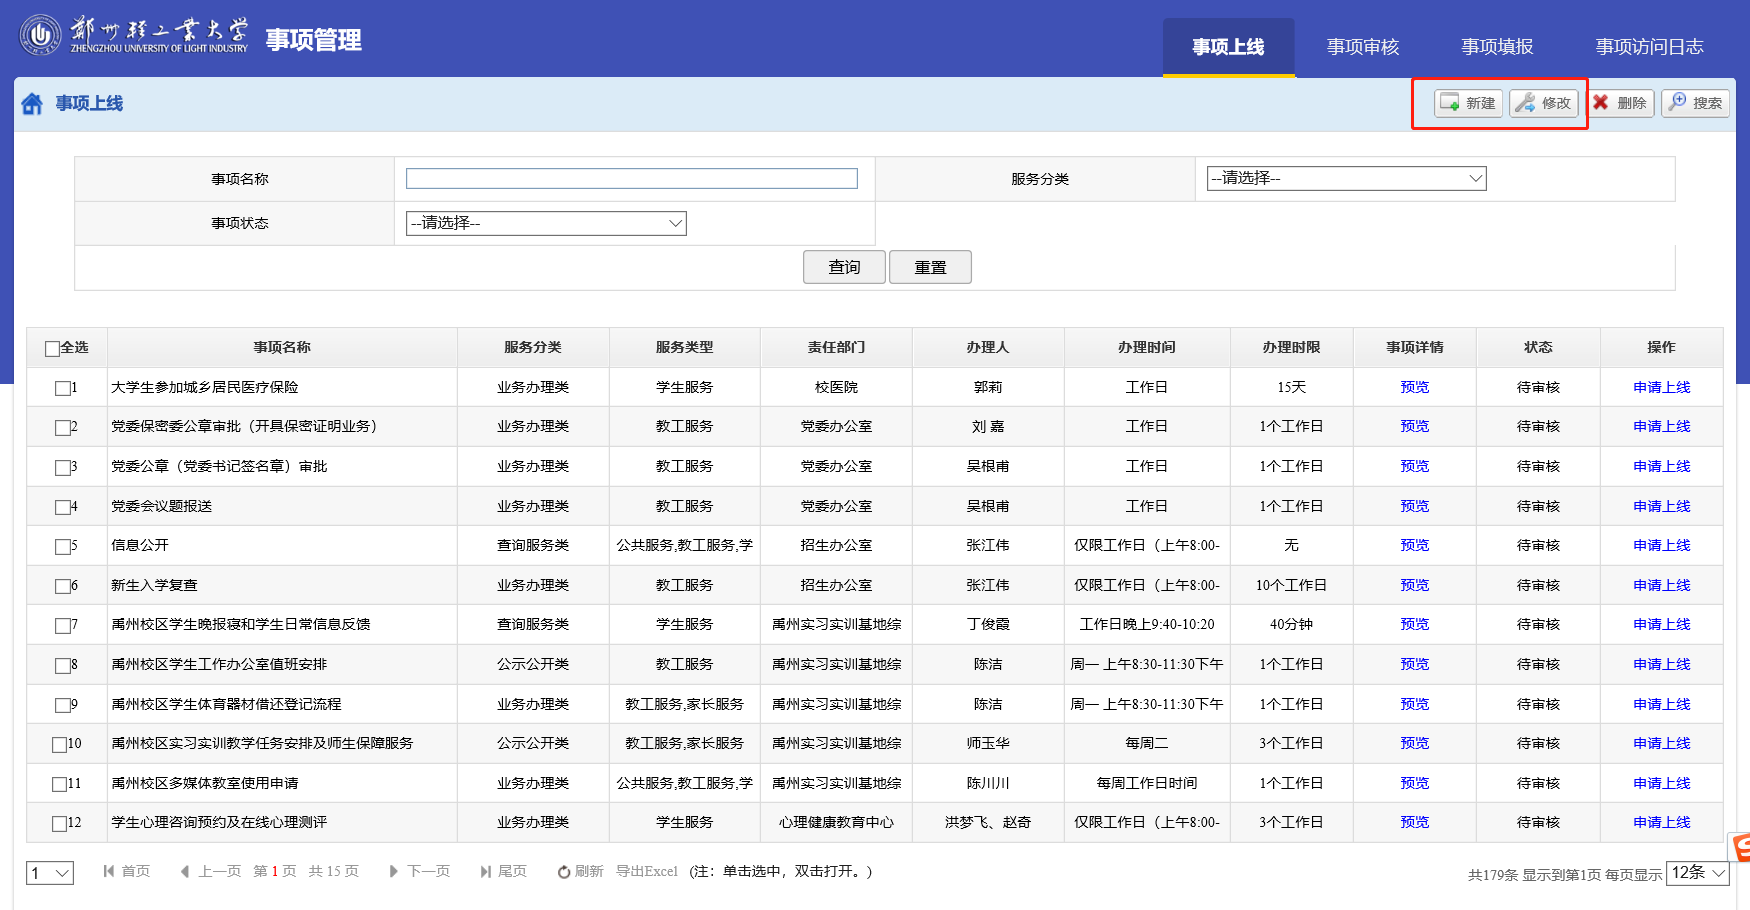Click the orange chat widget icon
Image resolution: width=1750 pixels, height=910 pixels.
(x=1742, y=847)
